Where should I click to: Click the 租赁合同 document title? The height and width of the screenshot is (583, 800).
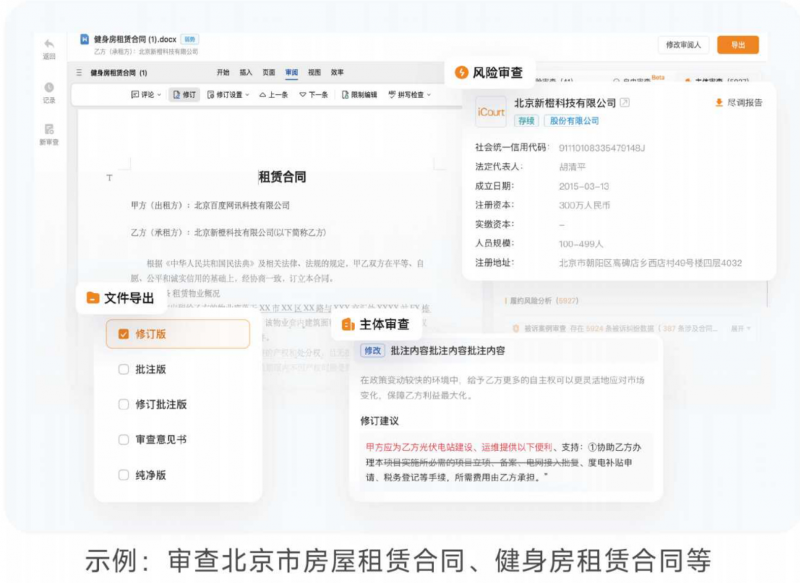click(x=282, y=177)
